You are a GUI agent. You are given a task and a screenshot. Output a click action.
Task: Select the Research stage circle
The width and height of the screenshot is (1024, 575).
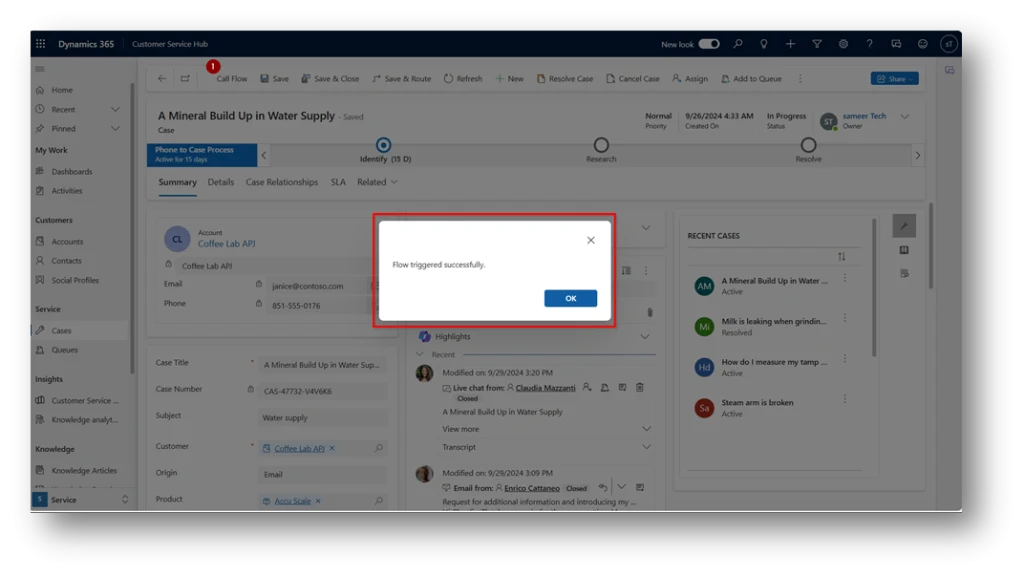click(x=601, y=146)
